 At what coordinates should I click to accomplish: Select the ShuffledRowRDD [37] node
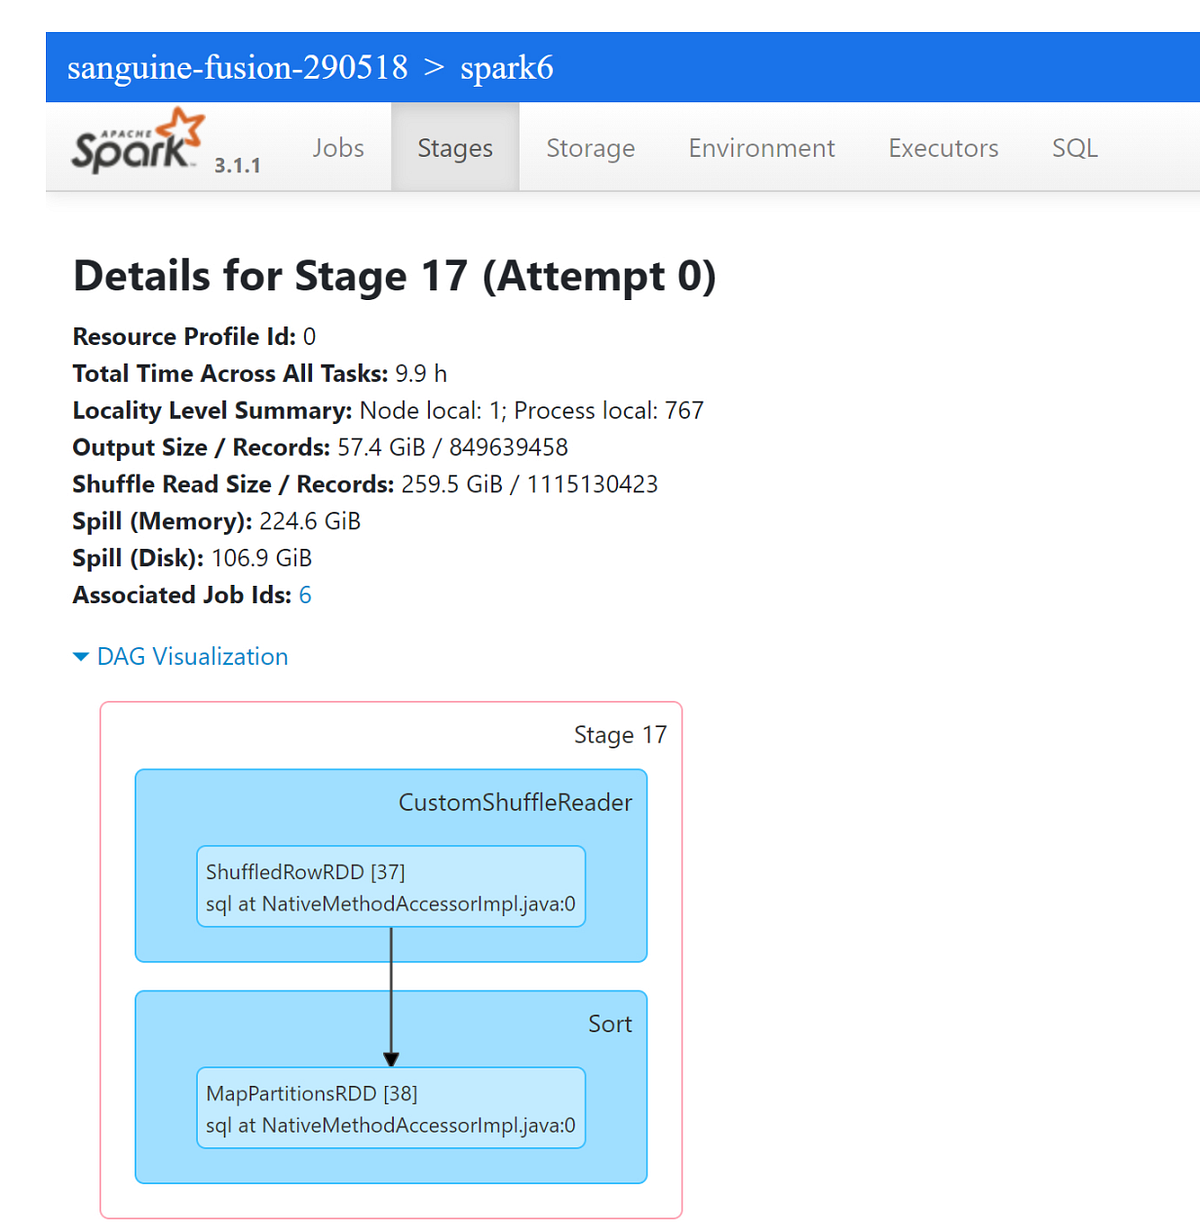point(391,886)
